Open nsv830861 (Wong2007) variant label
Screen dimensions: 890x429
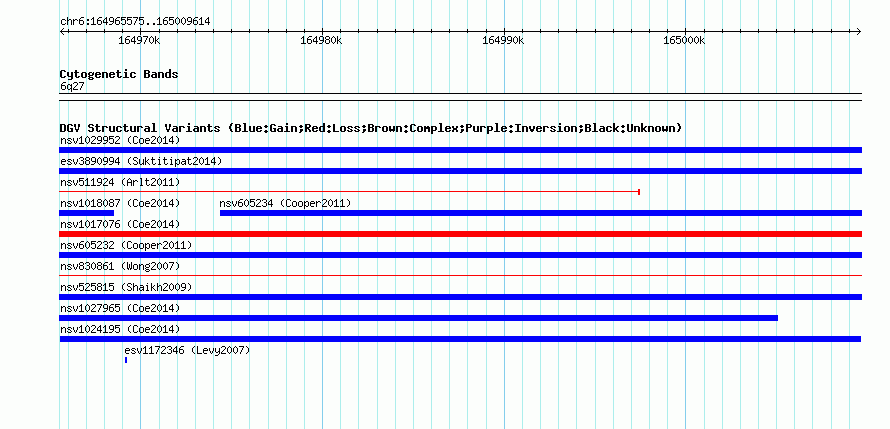tap(120, 266)
